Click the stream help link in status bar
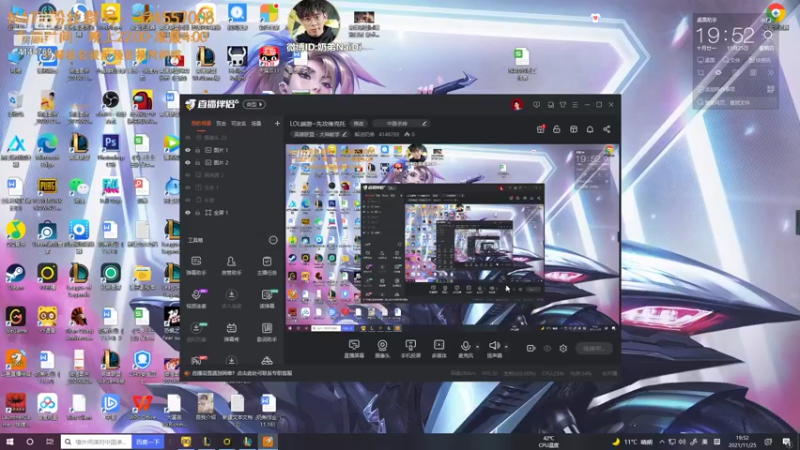The height and width of the screenshot is (450, 800). 242,373
